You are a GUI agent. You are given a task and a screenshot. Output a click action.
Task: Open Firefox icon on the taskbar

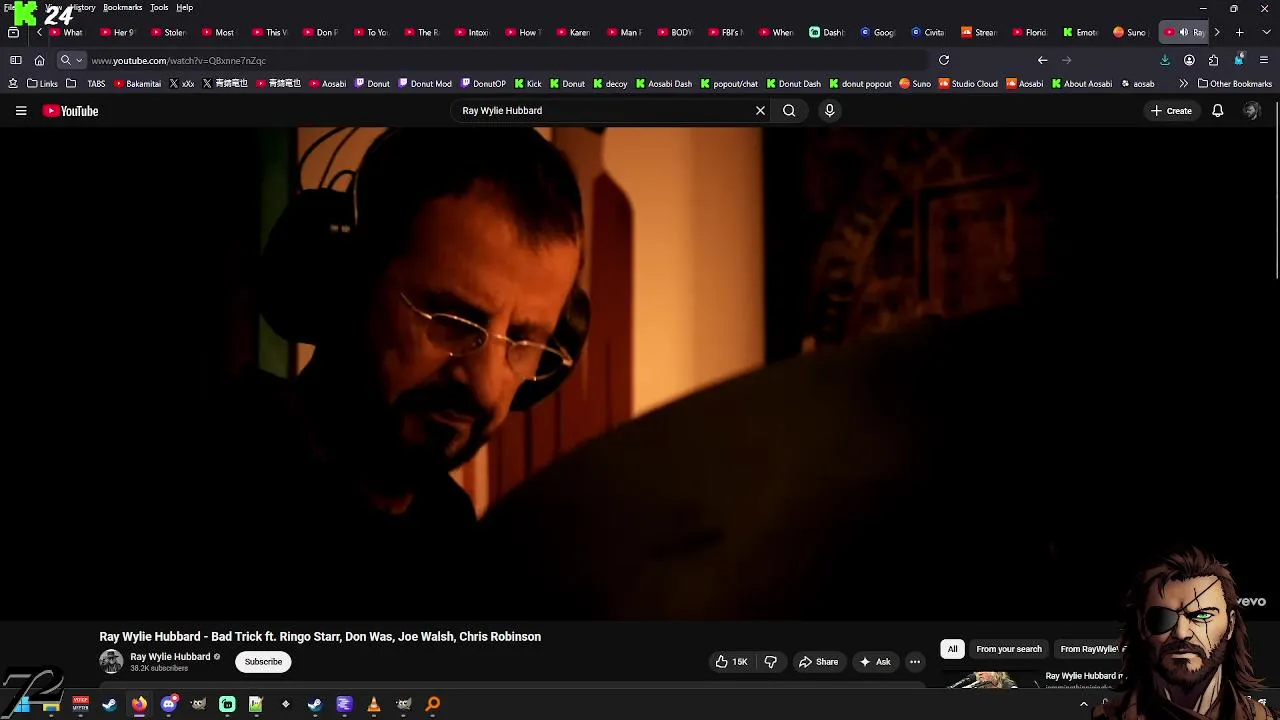(x=139, y=704)
